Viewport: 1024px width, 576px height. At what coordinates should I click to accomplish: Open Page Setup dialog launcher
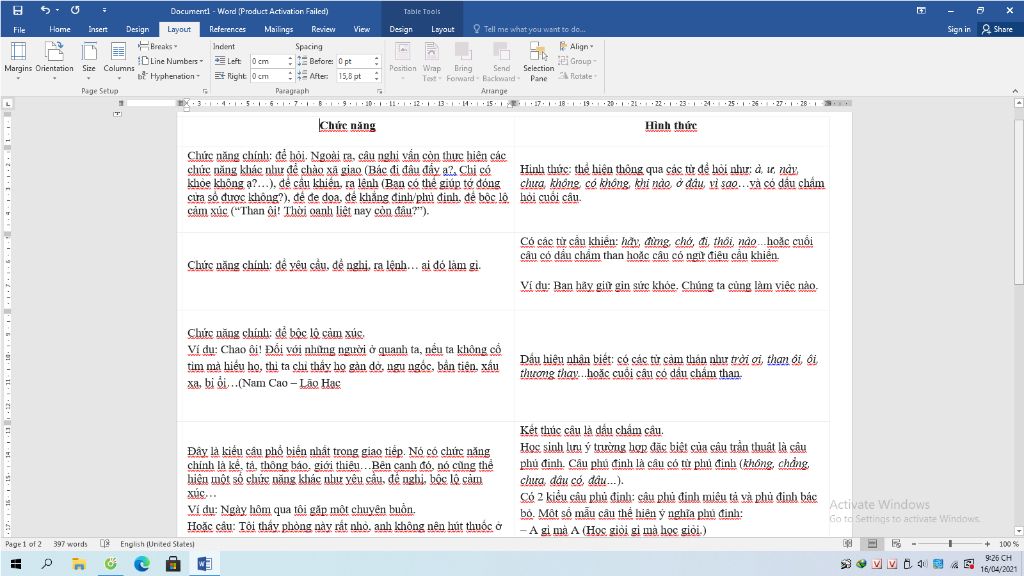204,91
